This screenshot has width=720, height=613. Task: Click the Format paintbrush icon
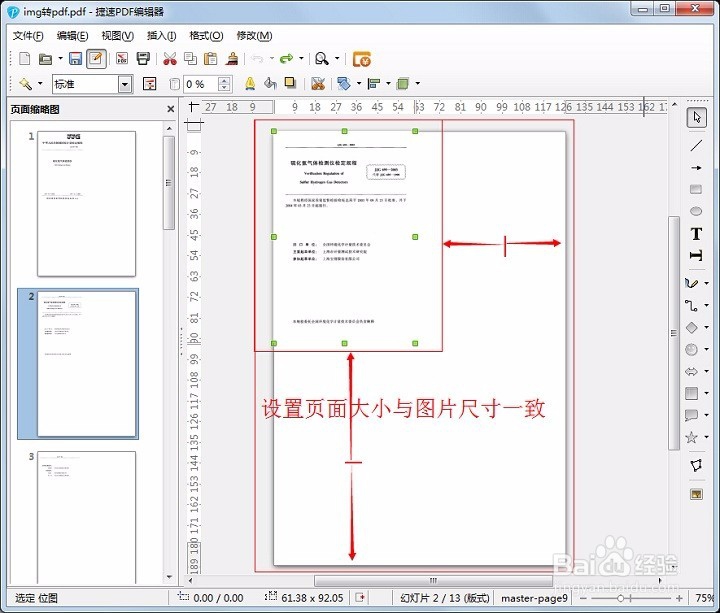[x=232, y=59]
